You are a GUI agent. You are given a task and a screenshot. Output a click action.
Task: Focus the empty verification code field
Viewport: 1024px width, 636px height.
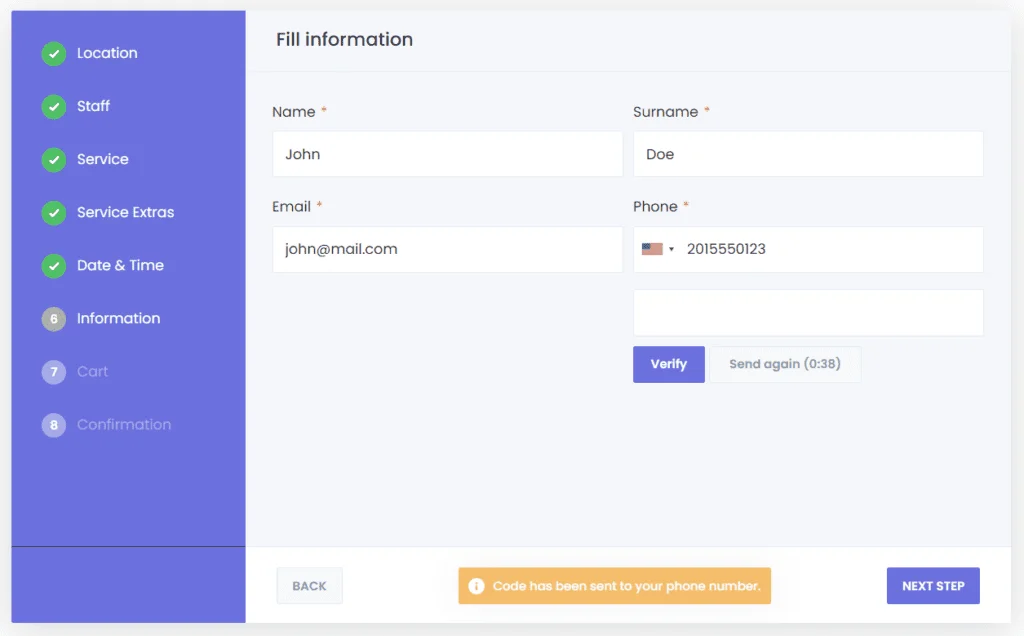point(808,313)
